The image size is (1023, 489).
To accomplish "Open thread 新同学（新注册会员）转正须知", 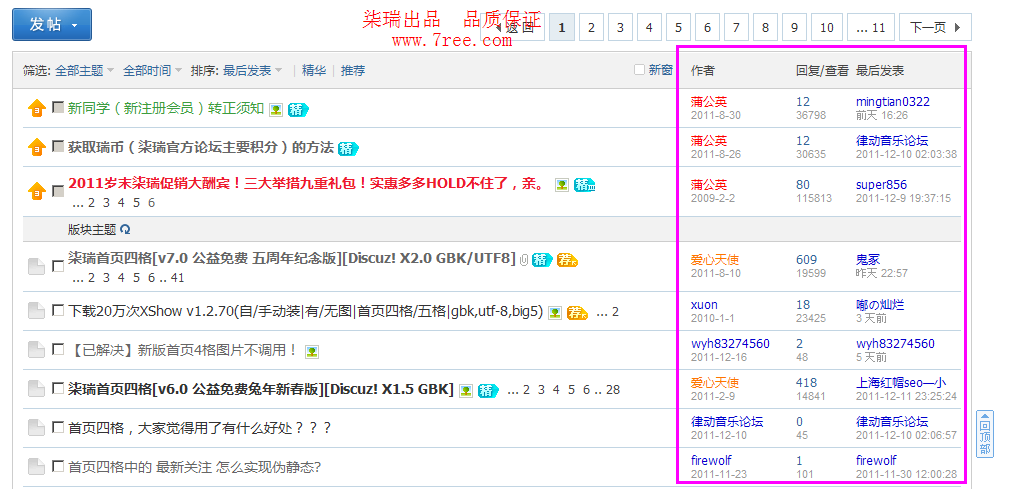I will (x=166, y=108).
